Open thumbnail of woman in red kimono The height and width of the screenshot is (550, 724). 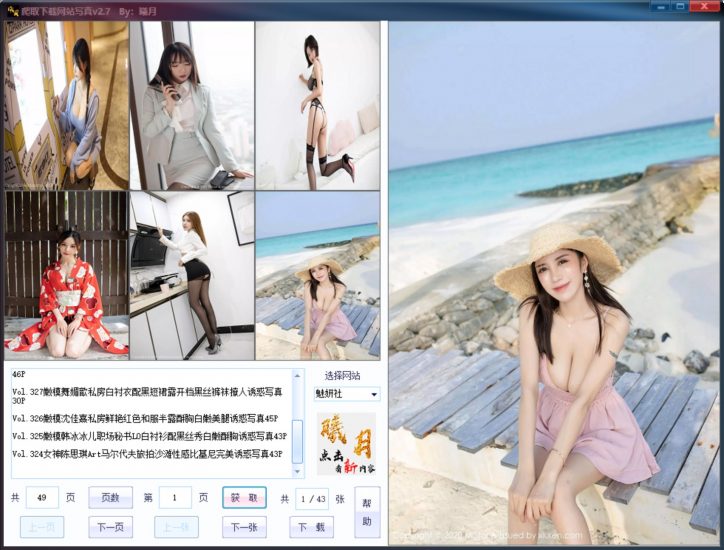[66, 276]
